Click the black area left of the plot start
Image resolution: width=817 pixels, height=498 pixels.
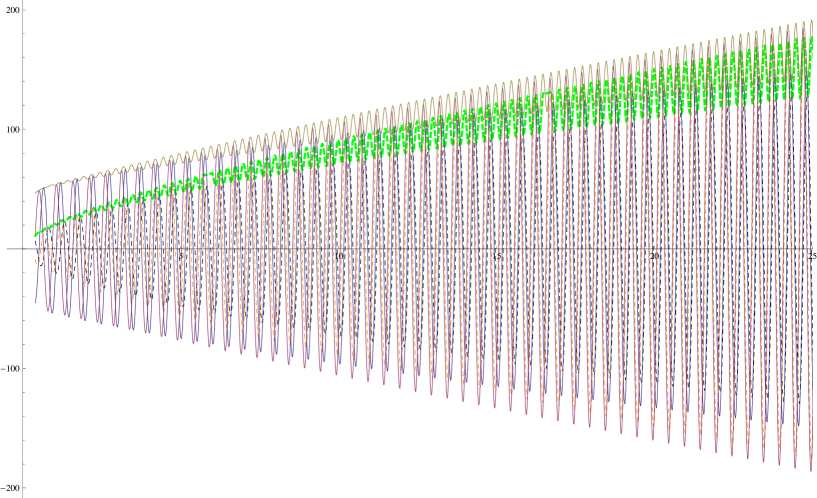[15, 247]
